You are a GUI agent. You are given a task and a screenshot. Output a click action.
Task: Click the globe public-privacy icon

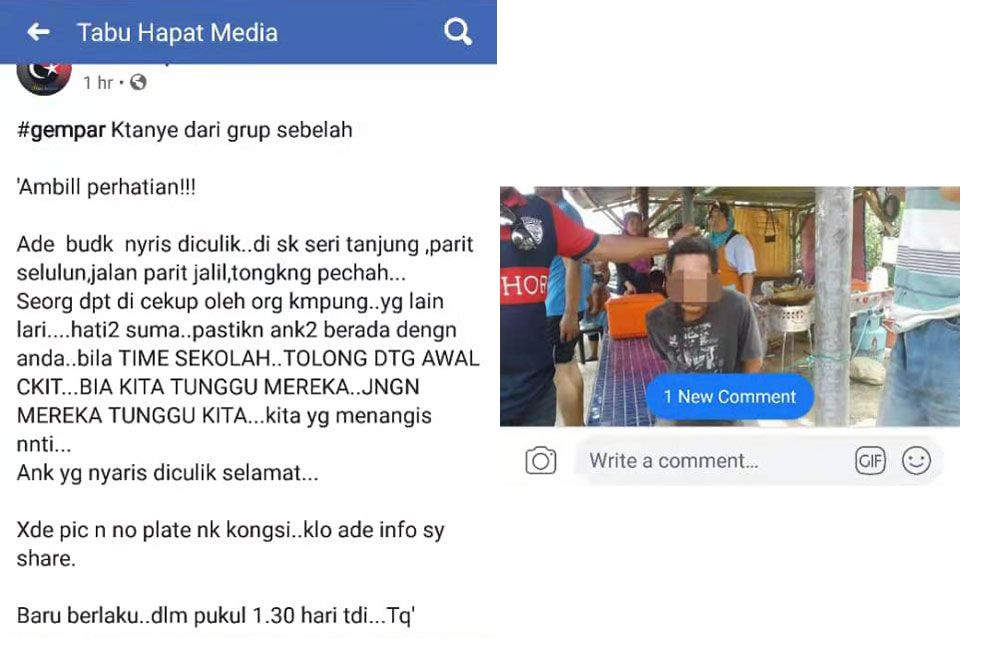tap(138, 82)
